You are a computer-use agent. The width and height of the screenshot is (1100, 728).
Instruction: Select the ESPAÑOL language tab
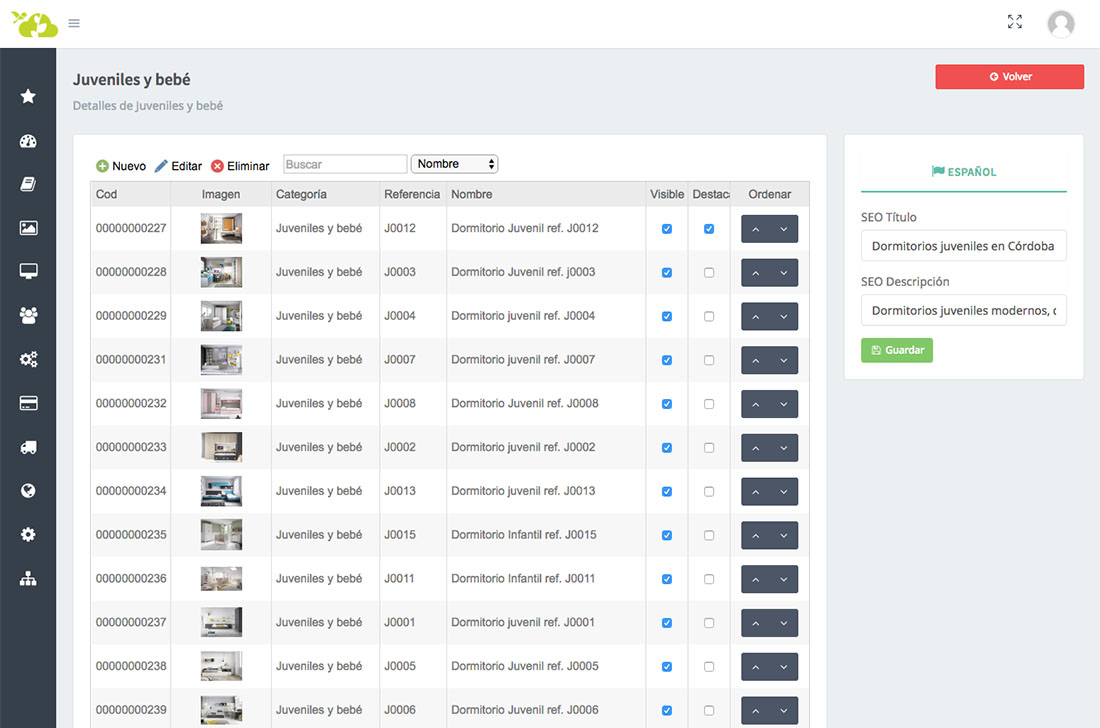click(963, 172)
